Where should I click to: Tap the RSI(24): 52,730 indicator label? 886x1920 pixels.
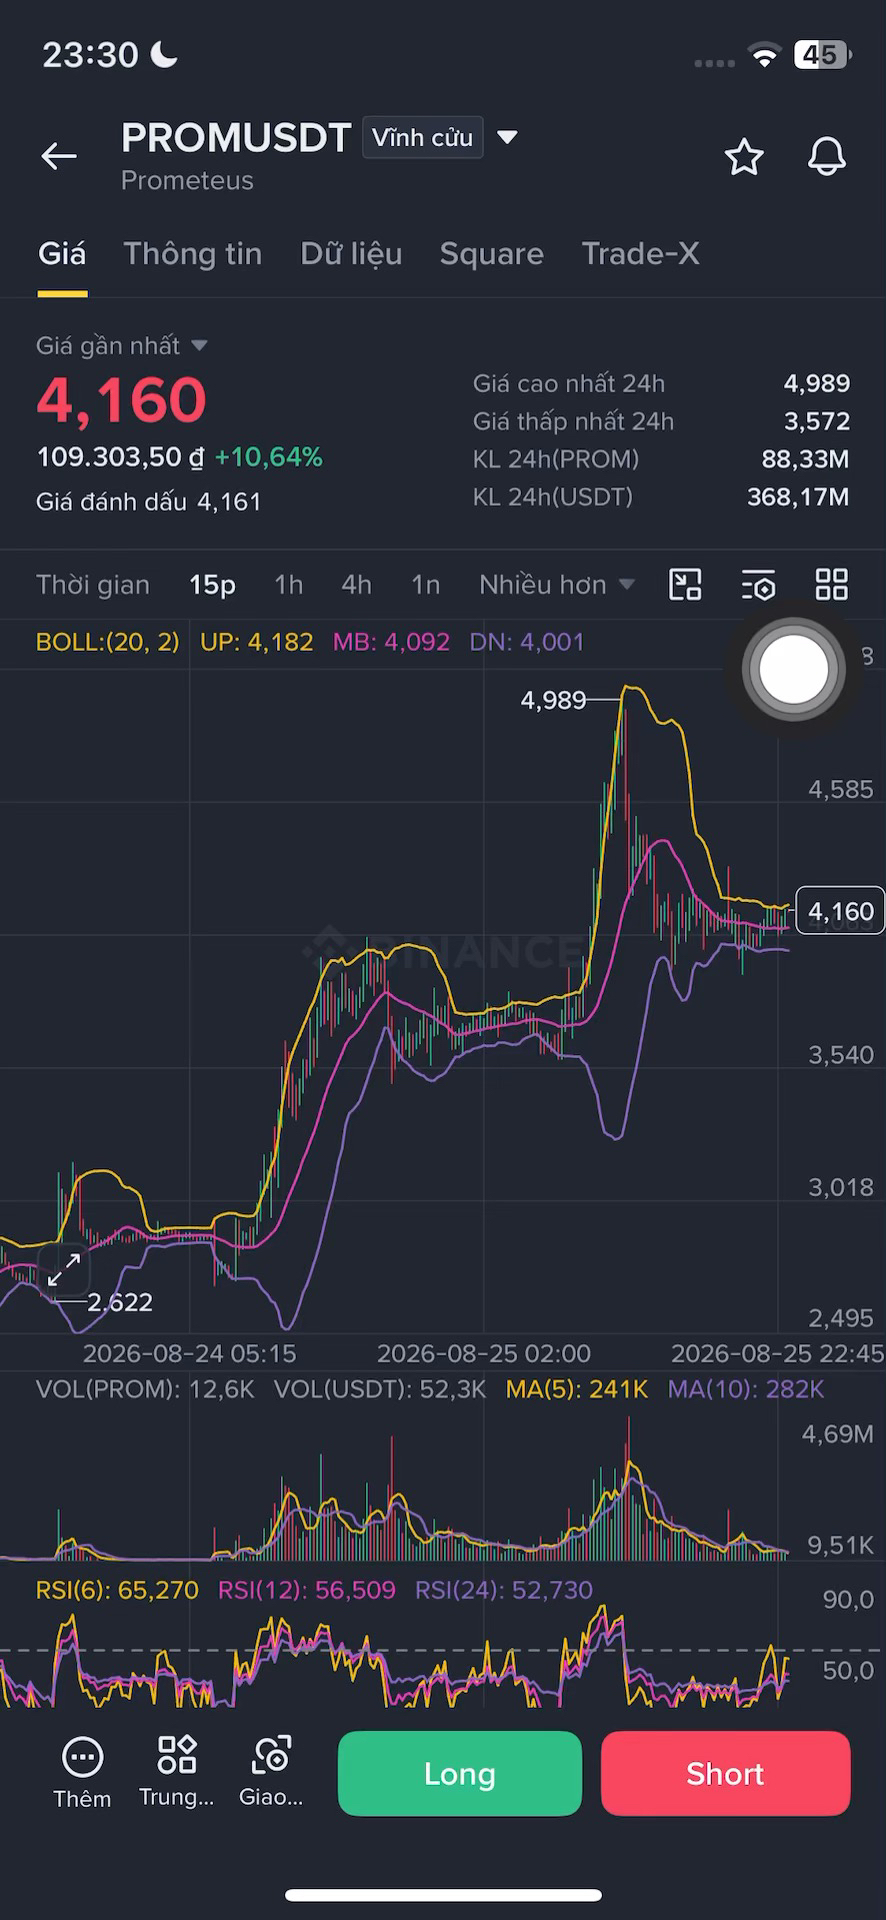pyautogui.click(x=504, y=1590)
